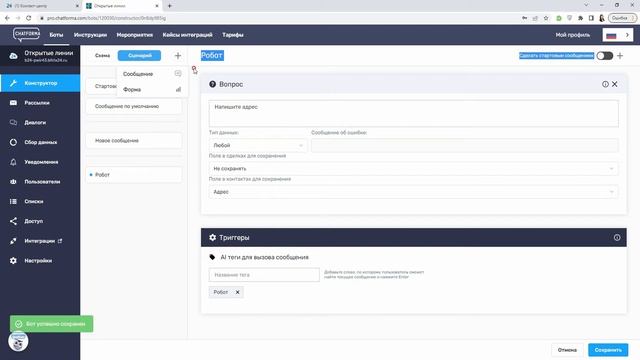Click the Интеграции plug icon
Viewport: 640px width, 360px height.
point(13,241)
